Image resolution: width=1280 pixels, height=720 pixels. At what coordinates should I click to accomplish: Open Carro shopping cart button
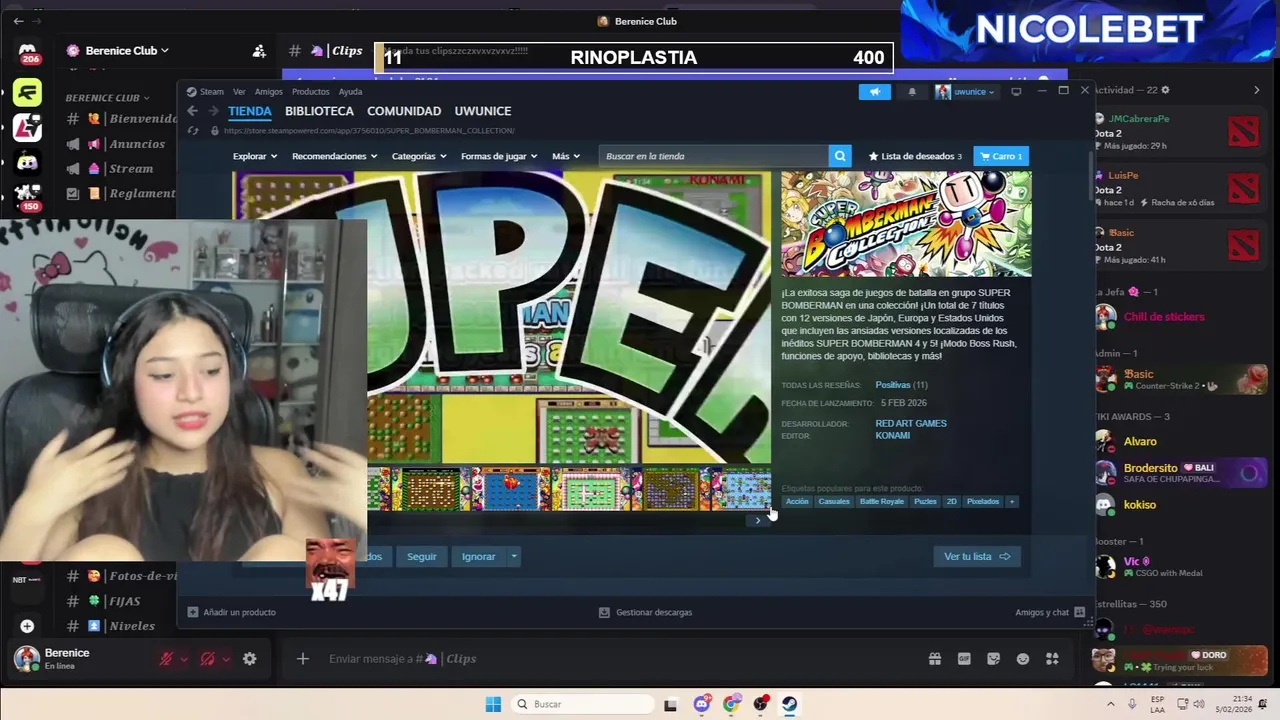1001,156
